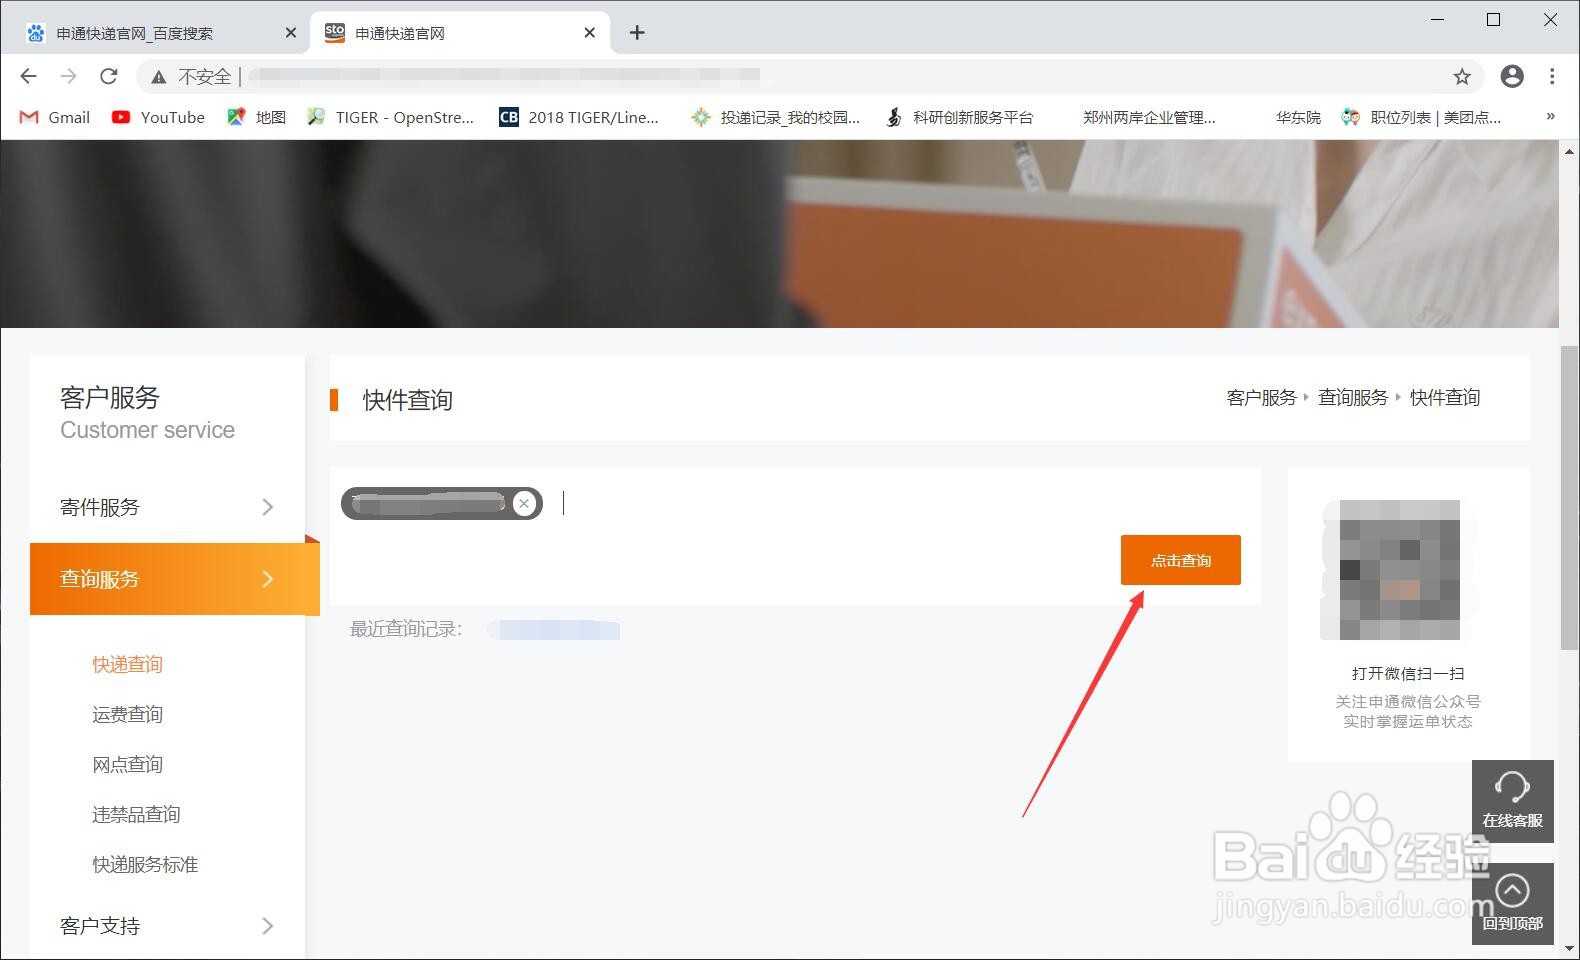Close the 申通快递官网_百度搜索 tab

click(291, 33)
